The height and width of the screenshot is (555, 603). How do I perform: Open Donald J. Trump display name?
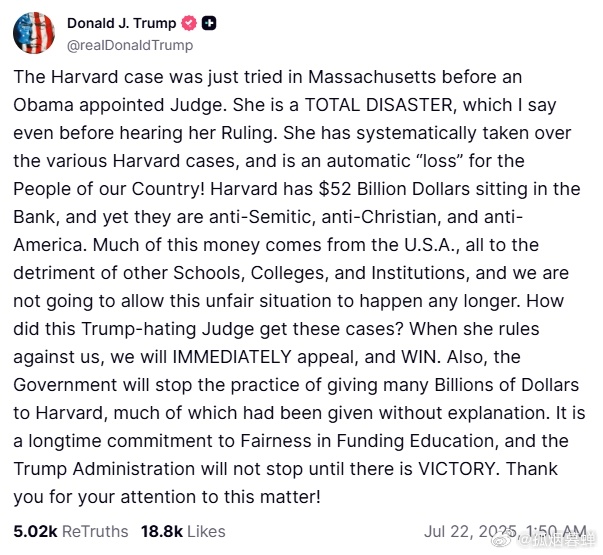pos(122,23)
